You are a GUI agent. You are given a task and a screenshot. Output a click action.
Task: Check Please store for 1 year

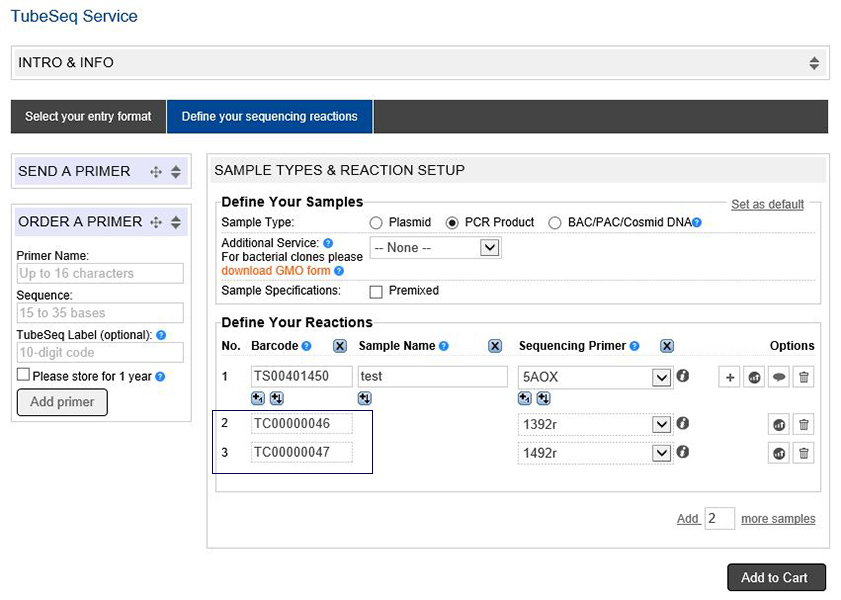23,375
